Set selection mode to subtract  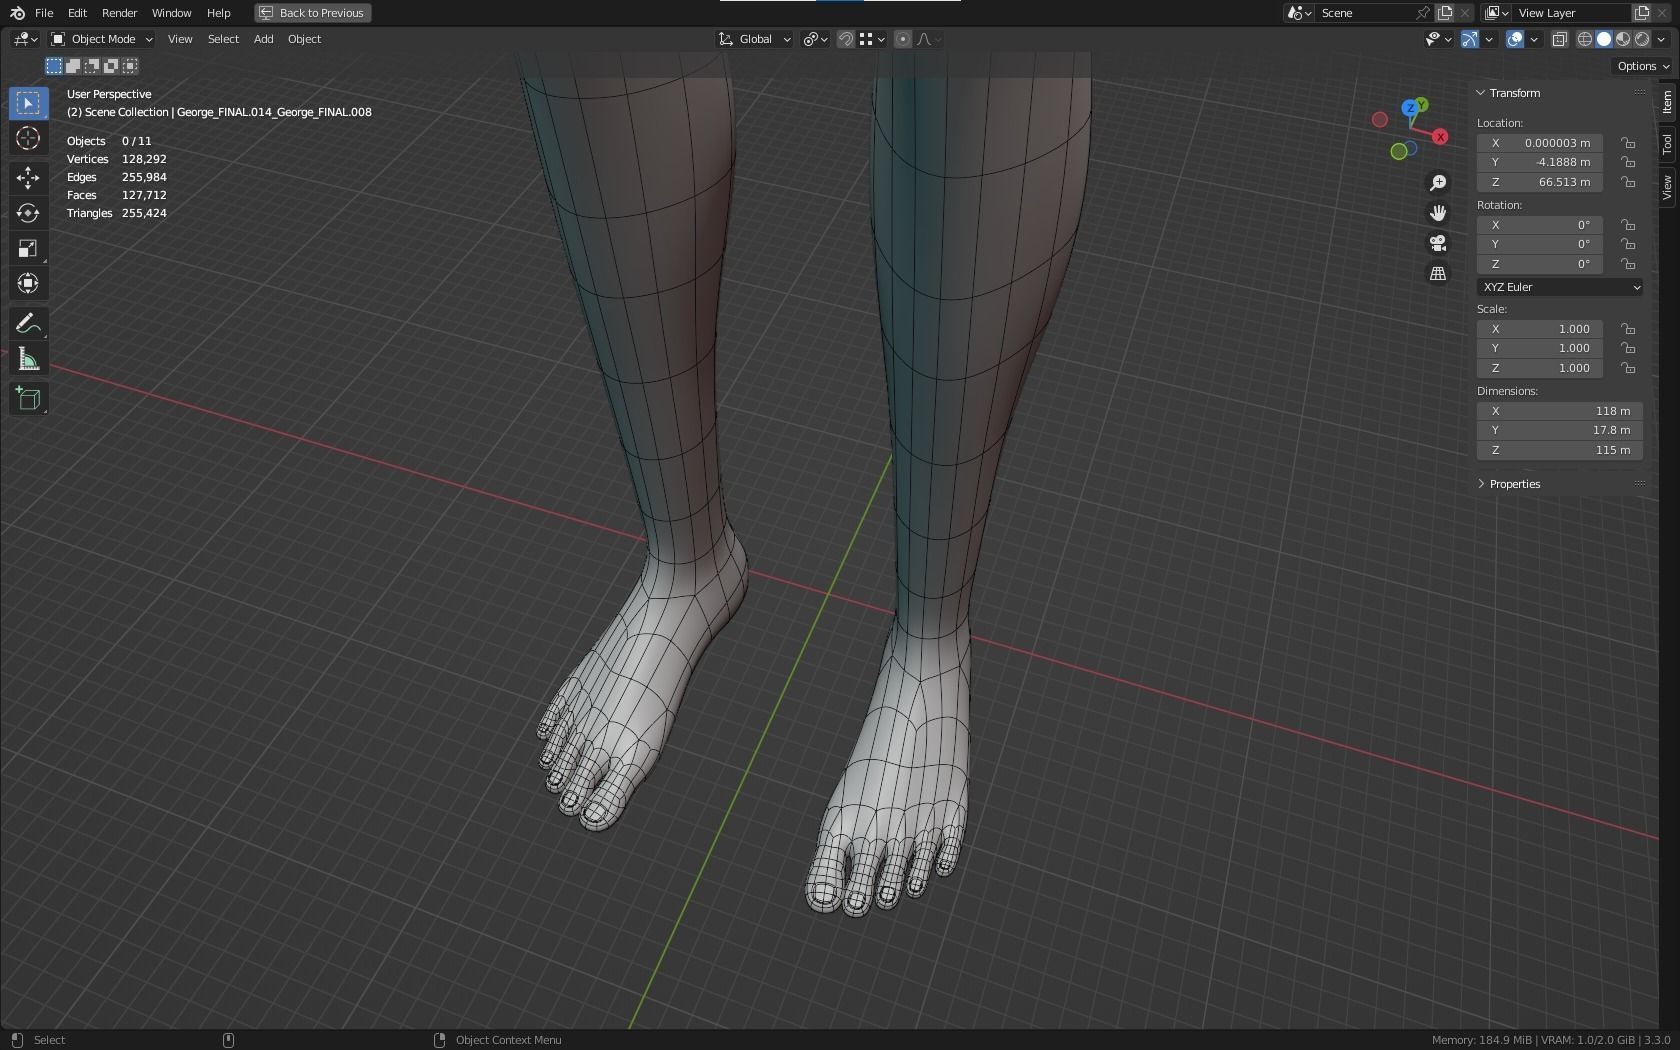92,66
